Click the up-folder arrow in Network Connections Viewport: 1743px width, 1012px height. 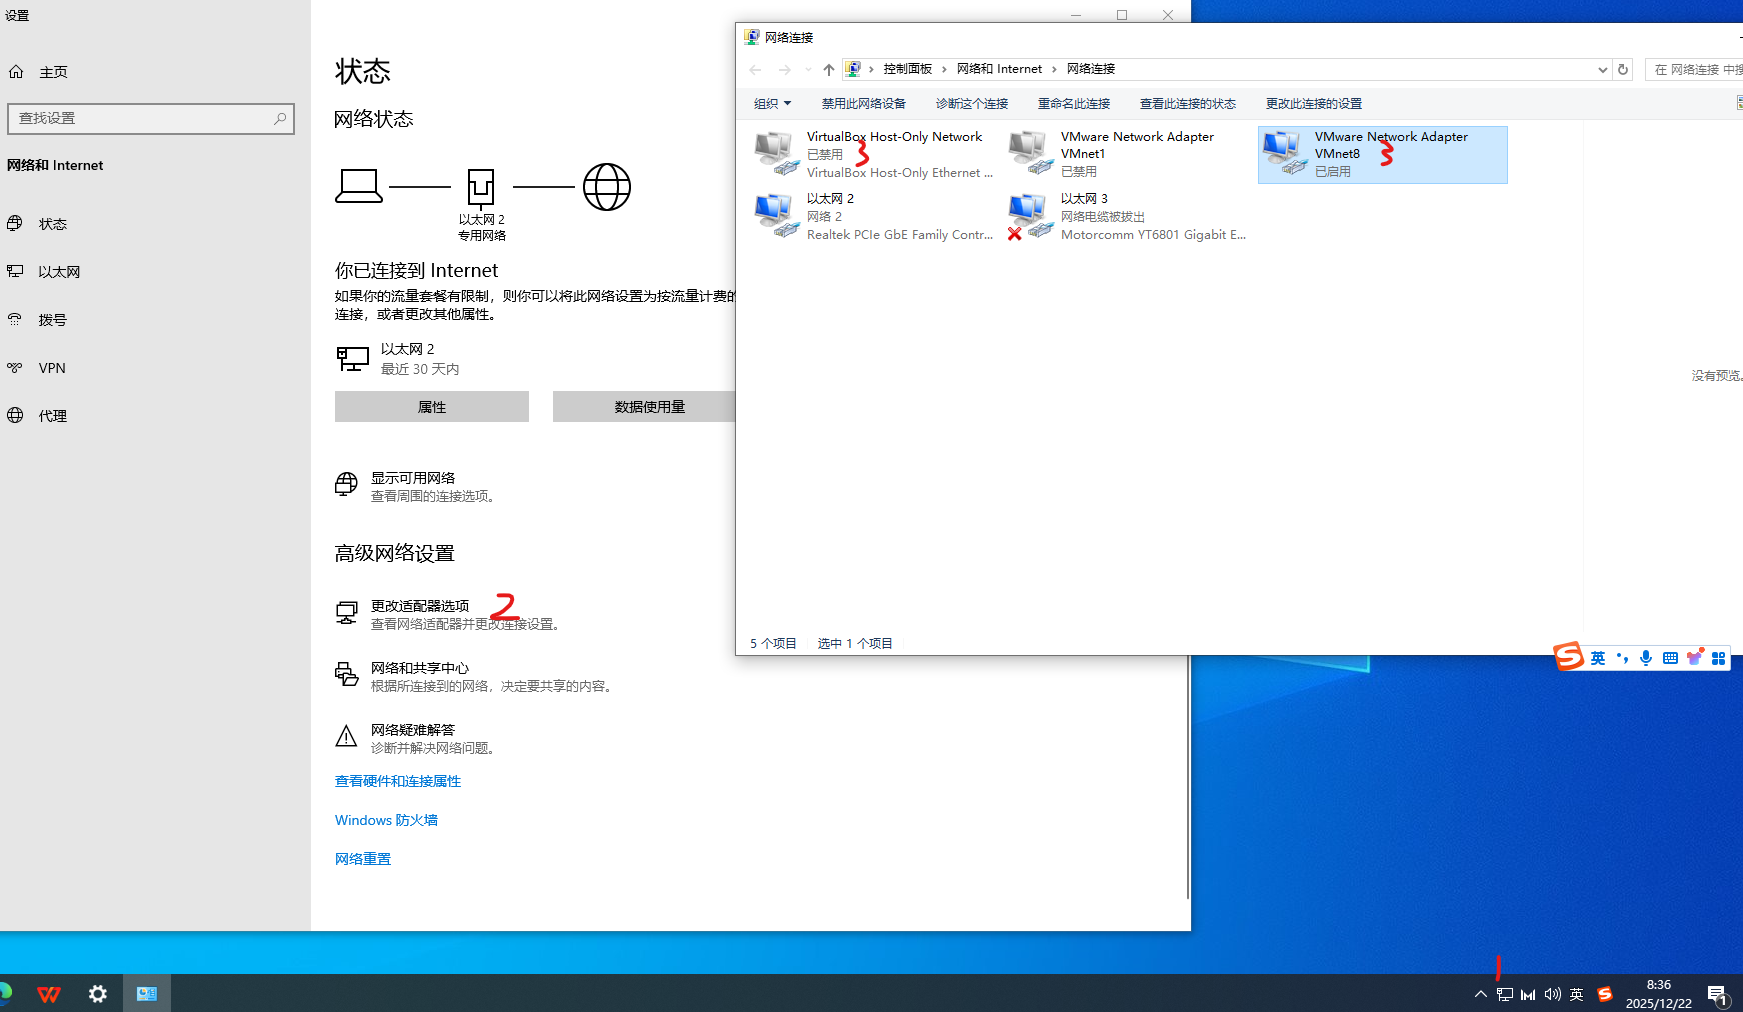click(x=828, y=69)
